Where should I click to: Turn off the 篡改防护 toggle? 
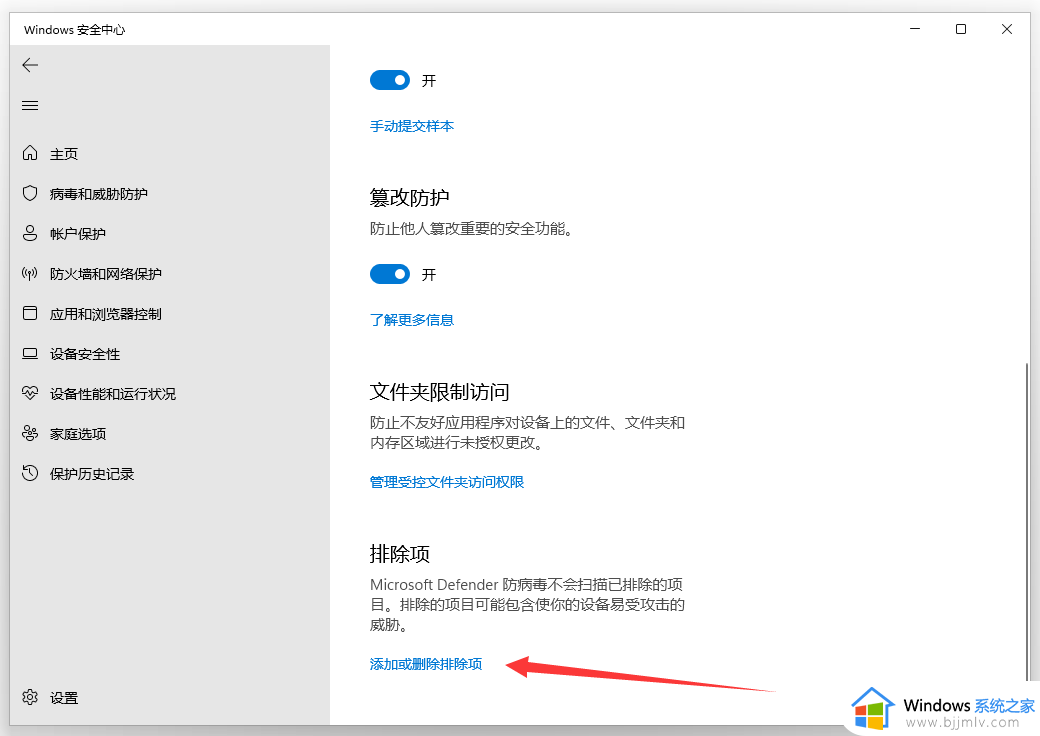point(390,274)
